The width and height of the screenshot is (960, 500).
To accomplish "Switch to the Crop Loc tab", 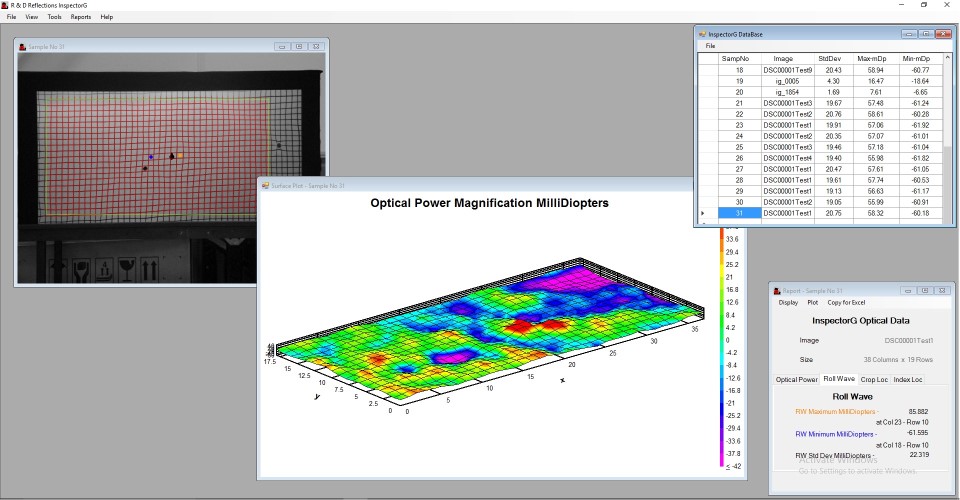I will (873, 380).
